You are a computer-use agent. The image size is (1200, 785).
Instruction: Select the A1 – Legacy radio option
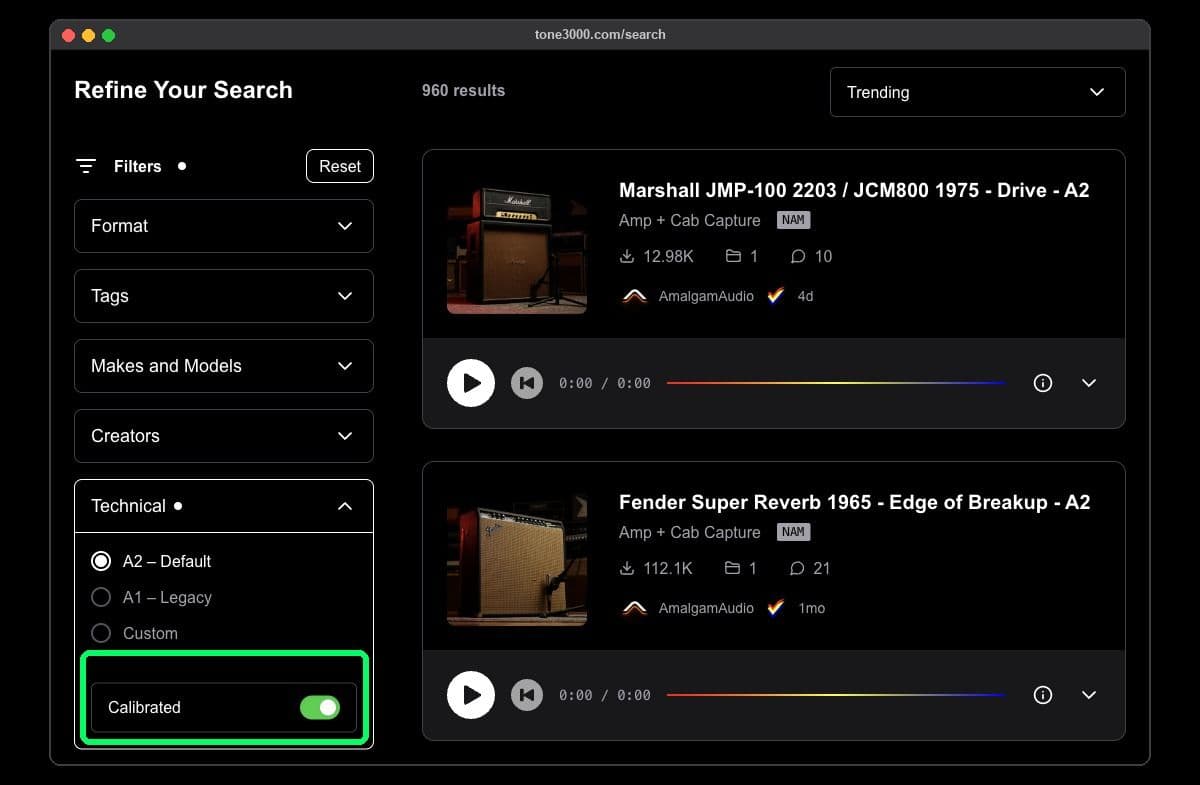click(101, 597)
